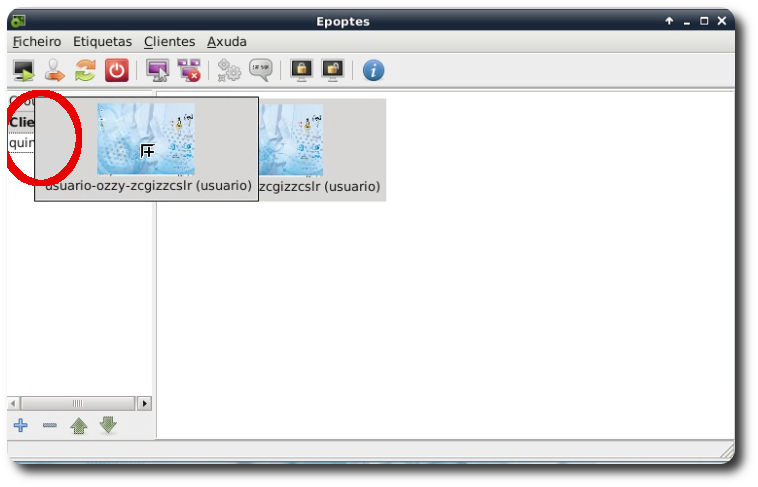Click the red power shutdown icon
Viewport: 758px width, 487px height.
pos(117,70)
